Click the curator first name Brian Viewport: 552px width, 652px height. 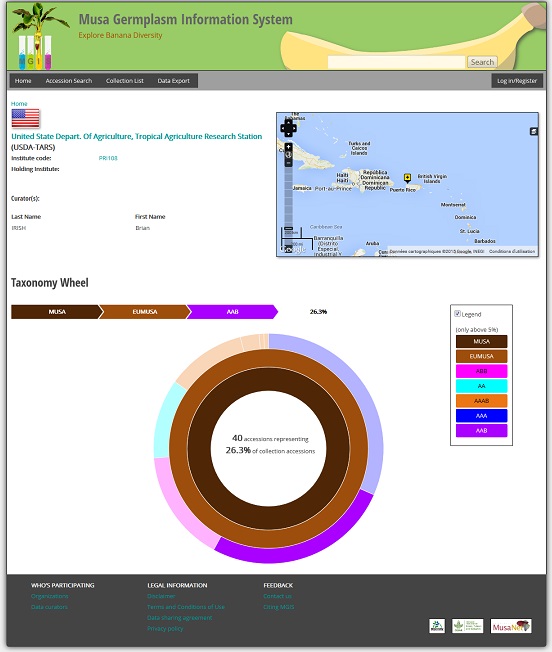pyautogui.click(x=143, y=228)
